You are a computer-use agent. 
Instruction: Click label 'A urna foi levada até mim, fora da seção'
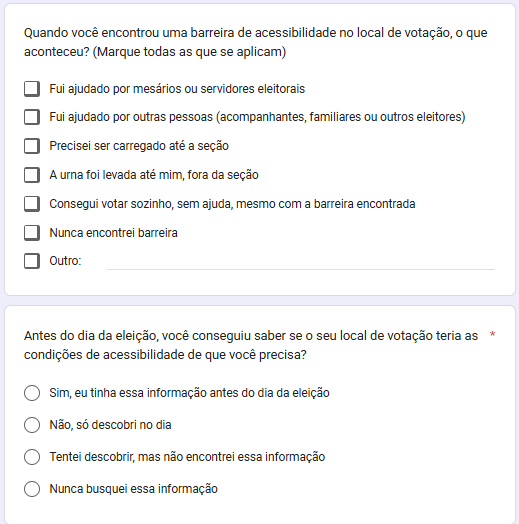(154, 175)
